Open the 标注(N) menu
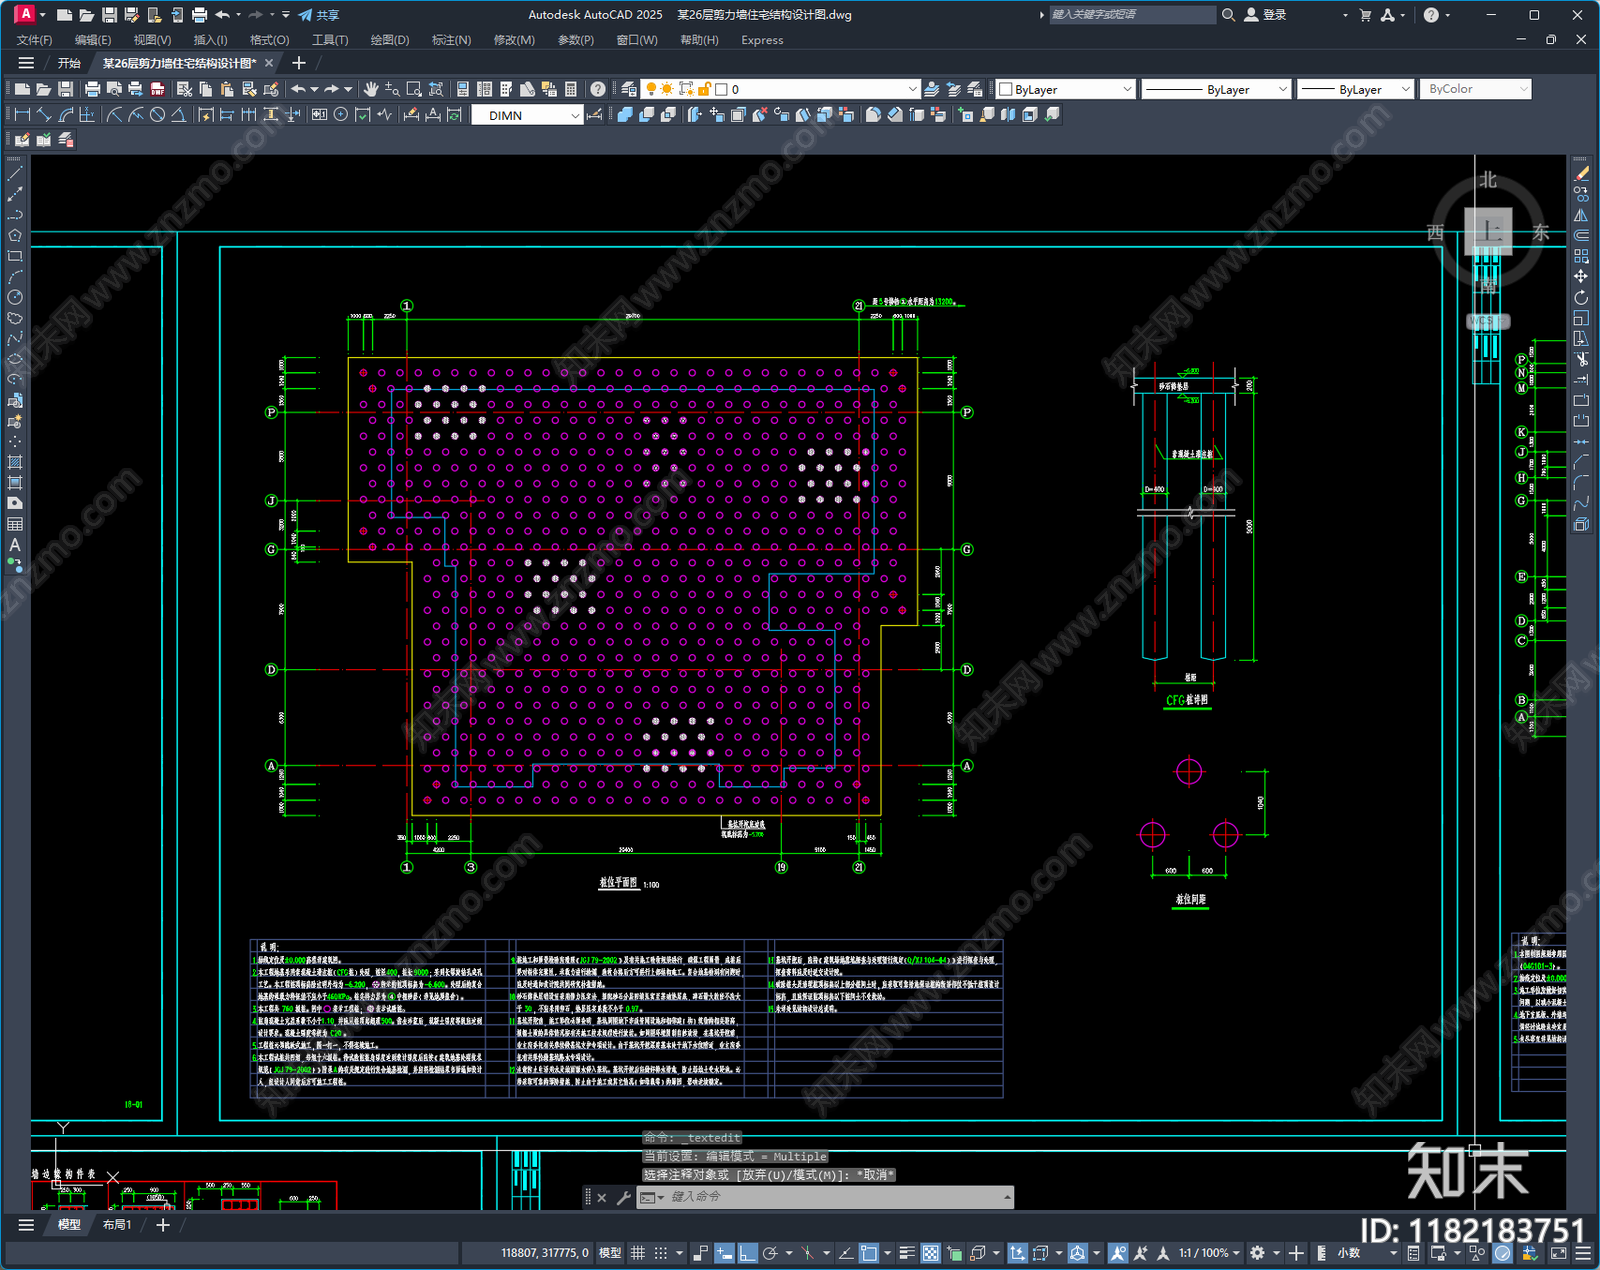1600x1270 pixels. [x=451, y=40]
